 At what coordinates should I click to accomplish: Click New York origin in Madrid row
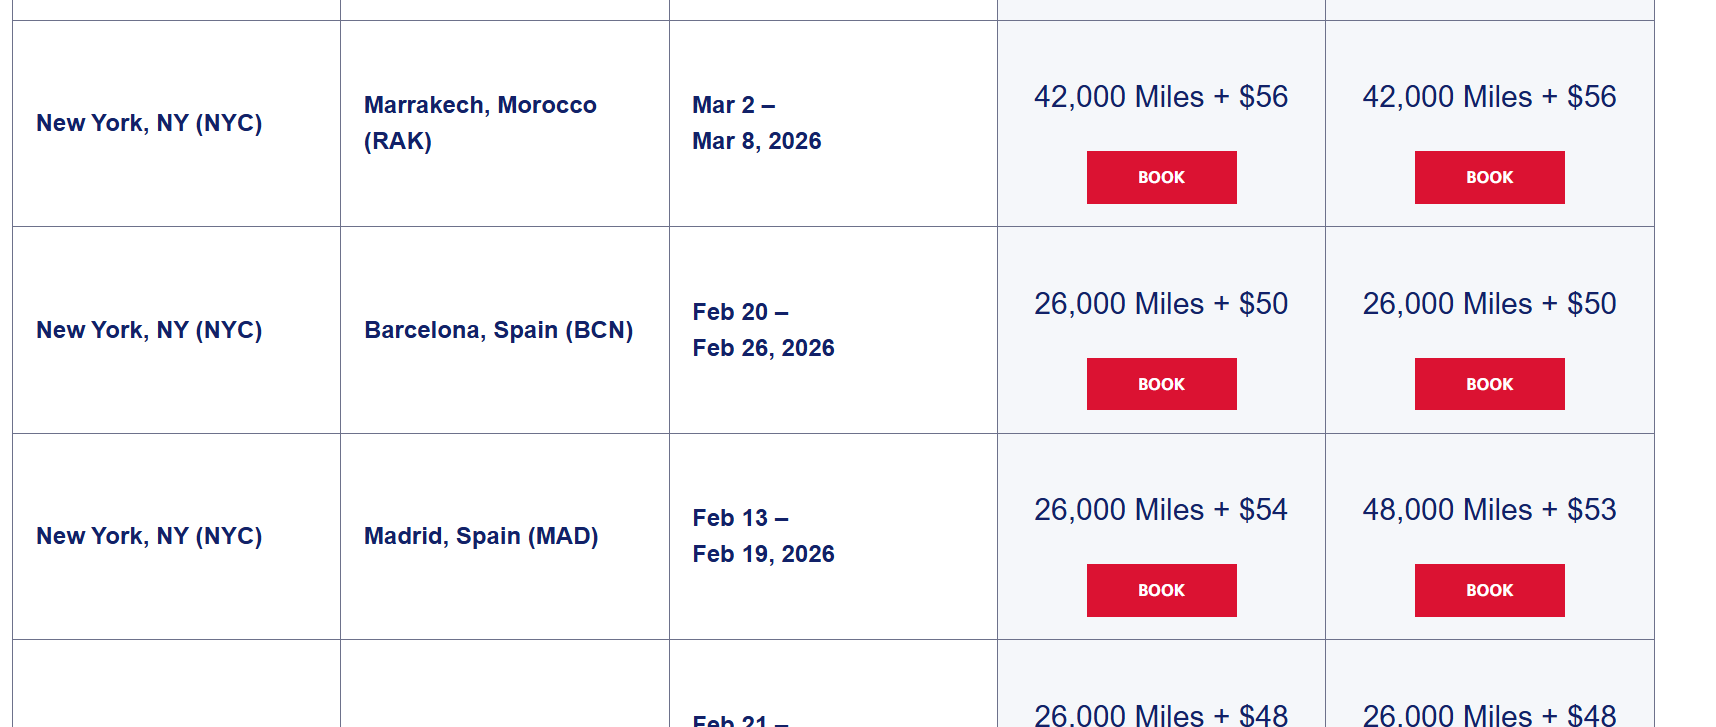(149, 536)
